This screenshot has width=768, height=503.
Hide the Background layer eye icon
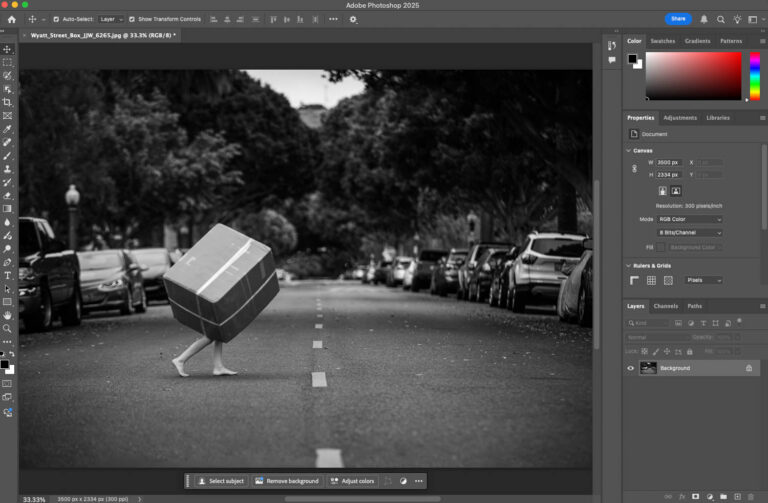point(631,368)
